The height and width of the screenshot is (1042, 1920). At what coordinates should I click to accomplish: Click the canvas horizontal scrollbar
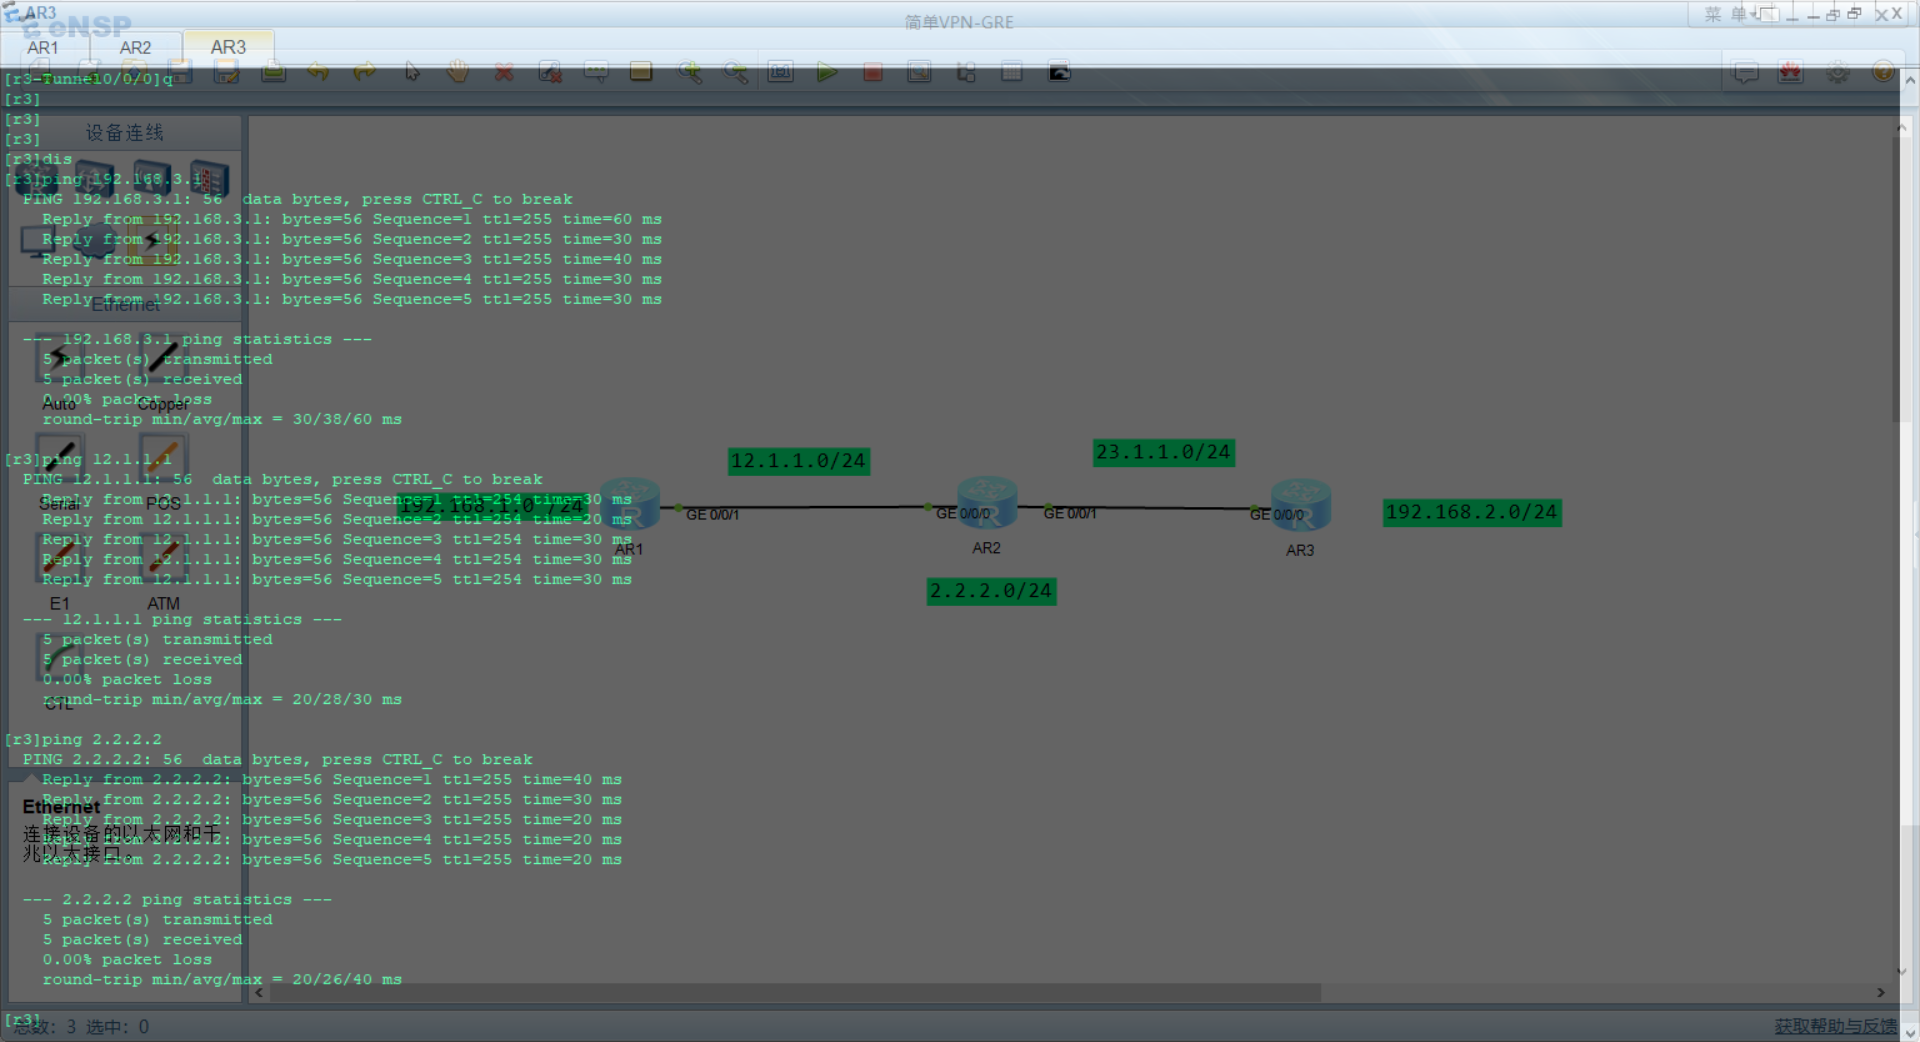coord(795,993)
